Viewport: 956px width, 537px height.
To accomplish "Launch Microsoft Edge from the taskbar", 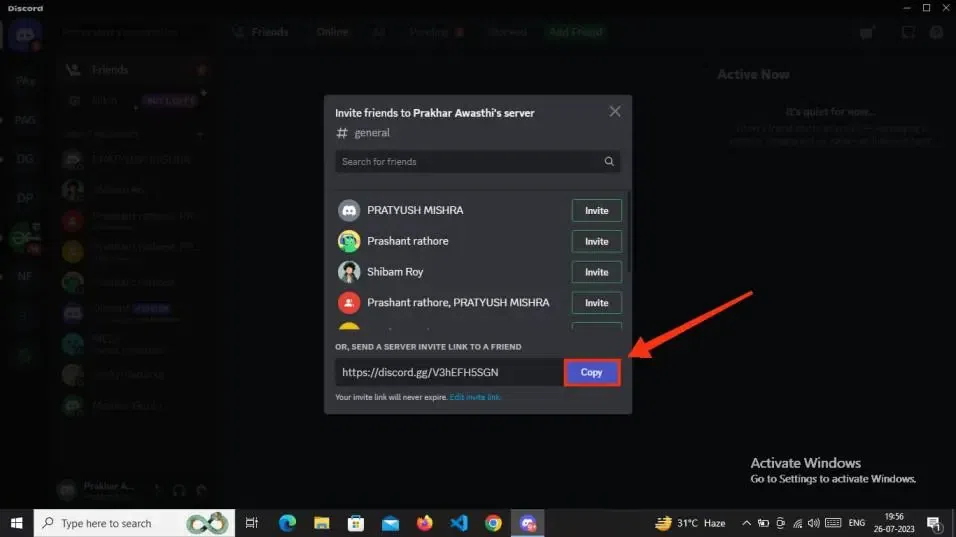I will click(287, 523).
